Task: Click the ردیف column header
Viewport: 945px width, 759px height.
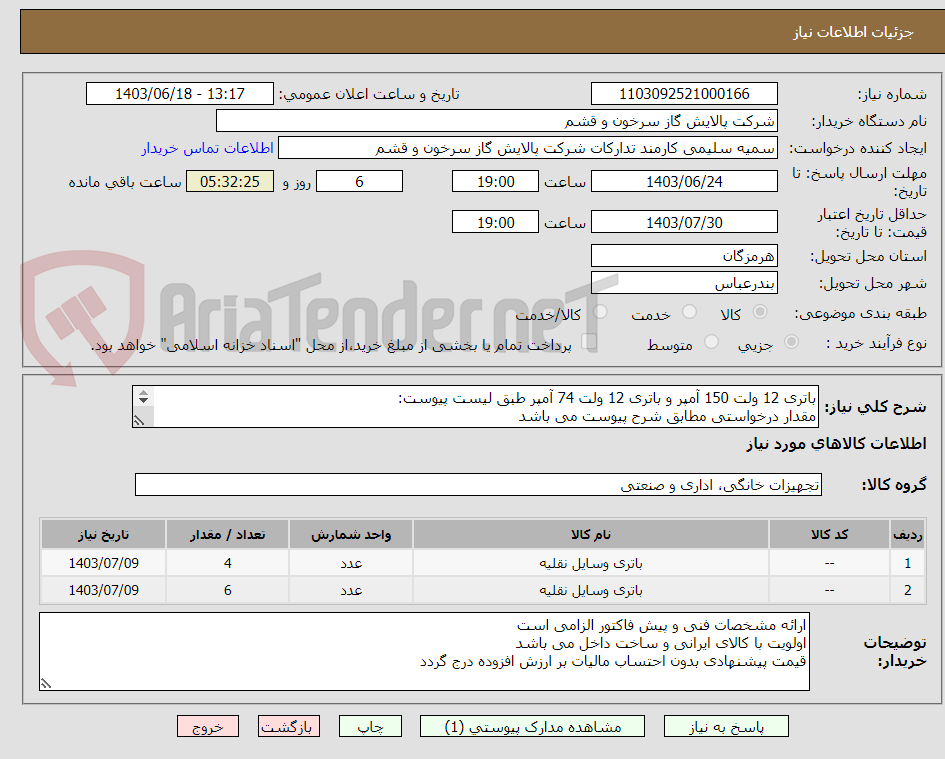Action: (908, 535)
